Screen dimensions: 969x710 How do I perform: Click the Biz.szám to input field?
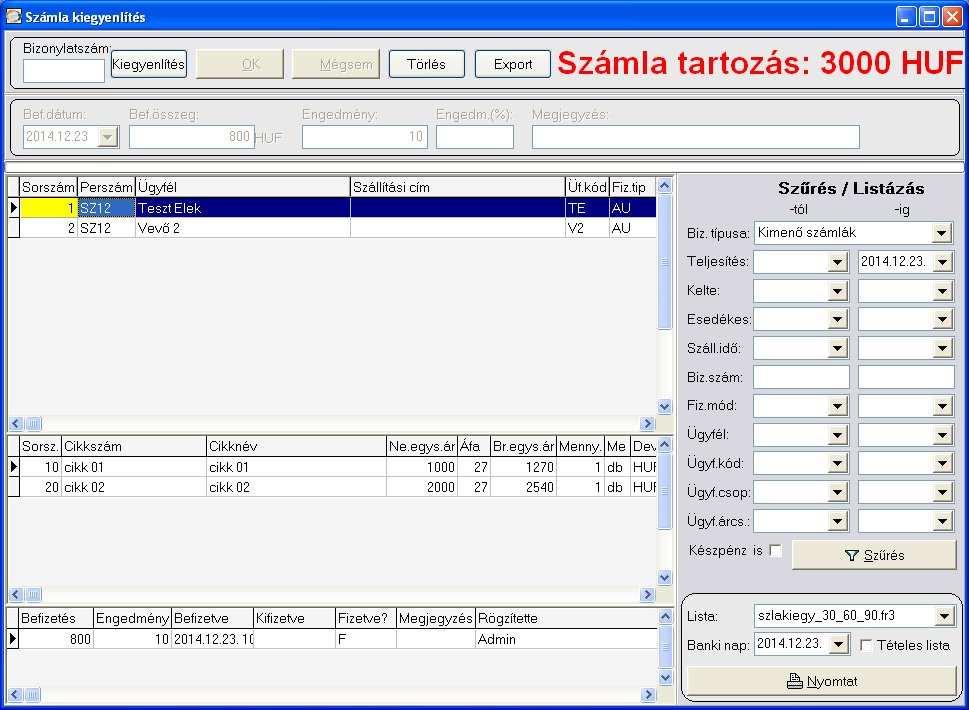(906, 377)
